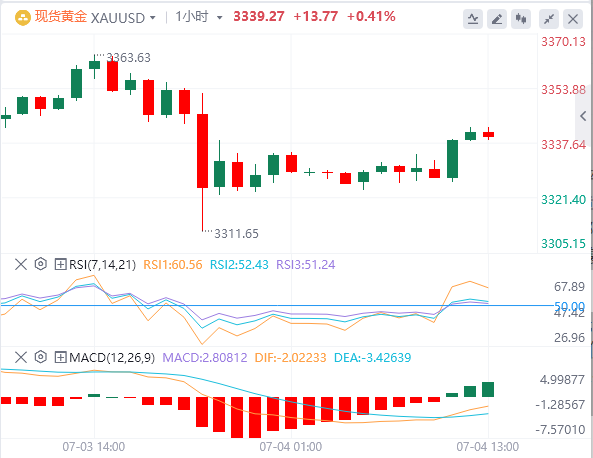The height and width of the screenshot is (458, 593).
Task: Click the RSI1:60.56 value
Action: click(173, 264)
